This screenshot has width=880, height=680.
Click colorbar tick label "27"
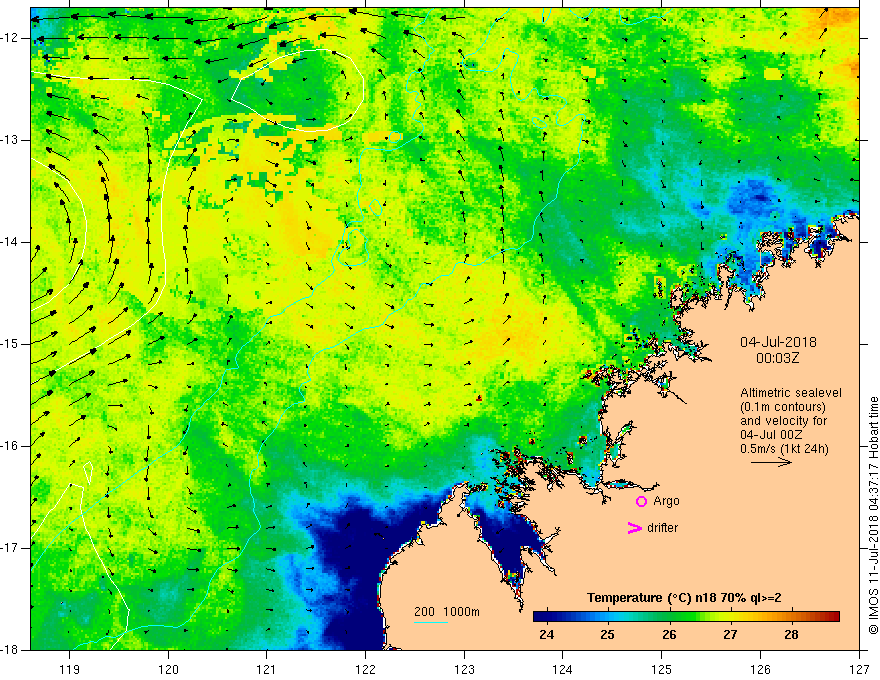click(730, 635)
